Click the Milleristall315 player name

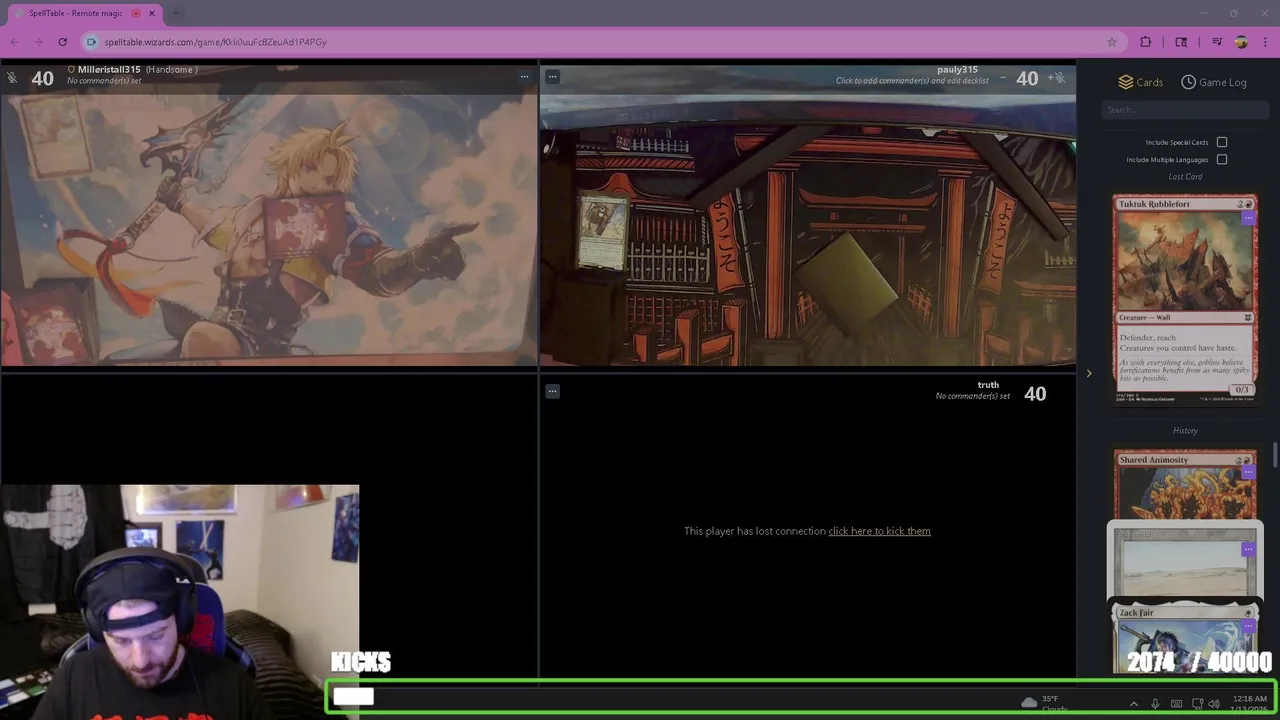tap(109, 70)
